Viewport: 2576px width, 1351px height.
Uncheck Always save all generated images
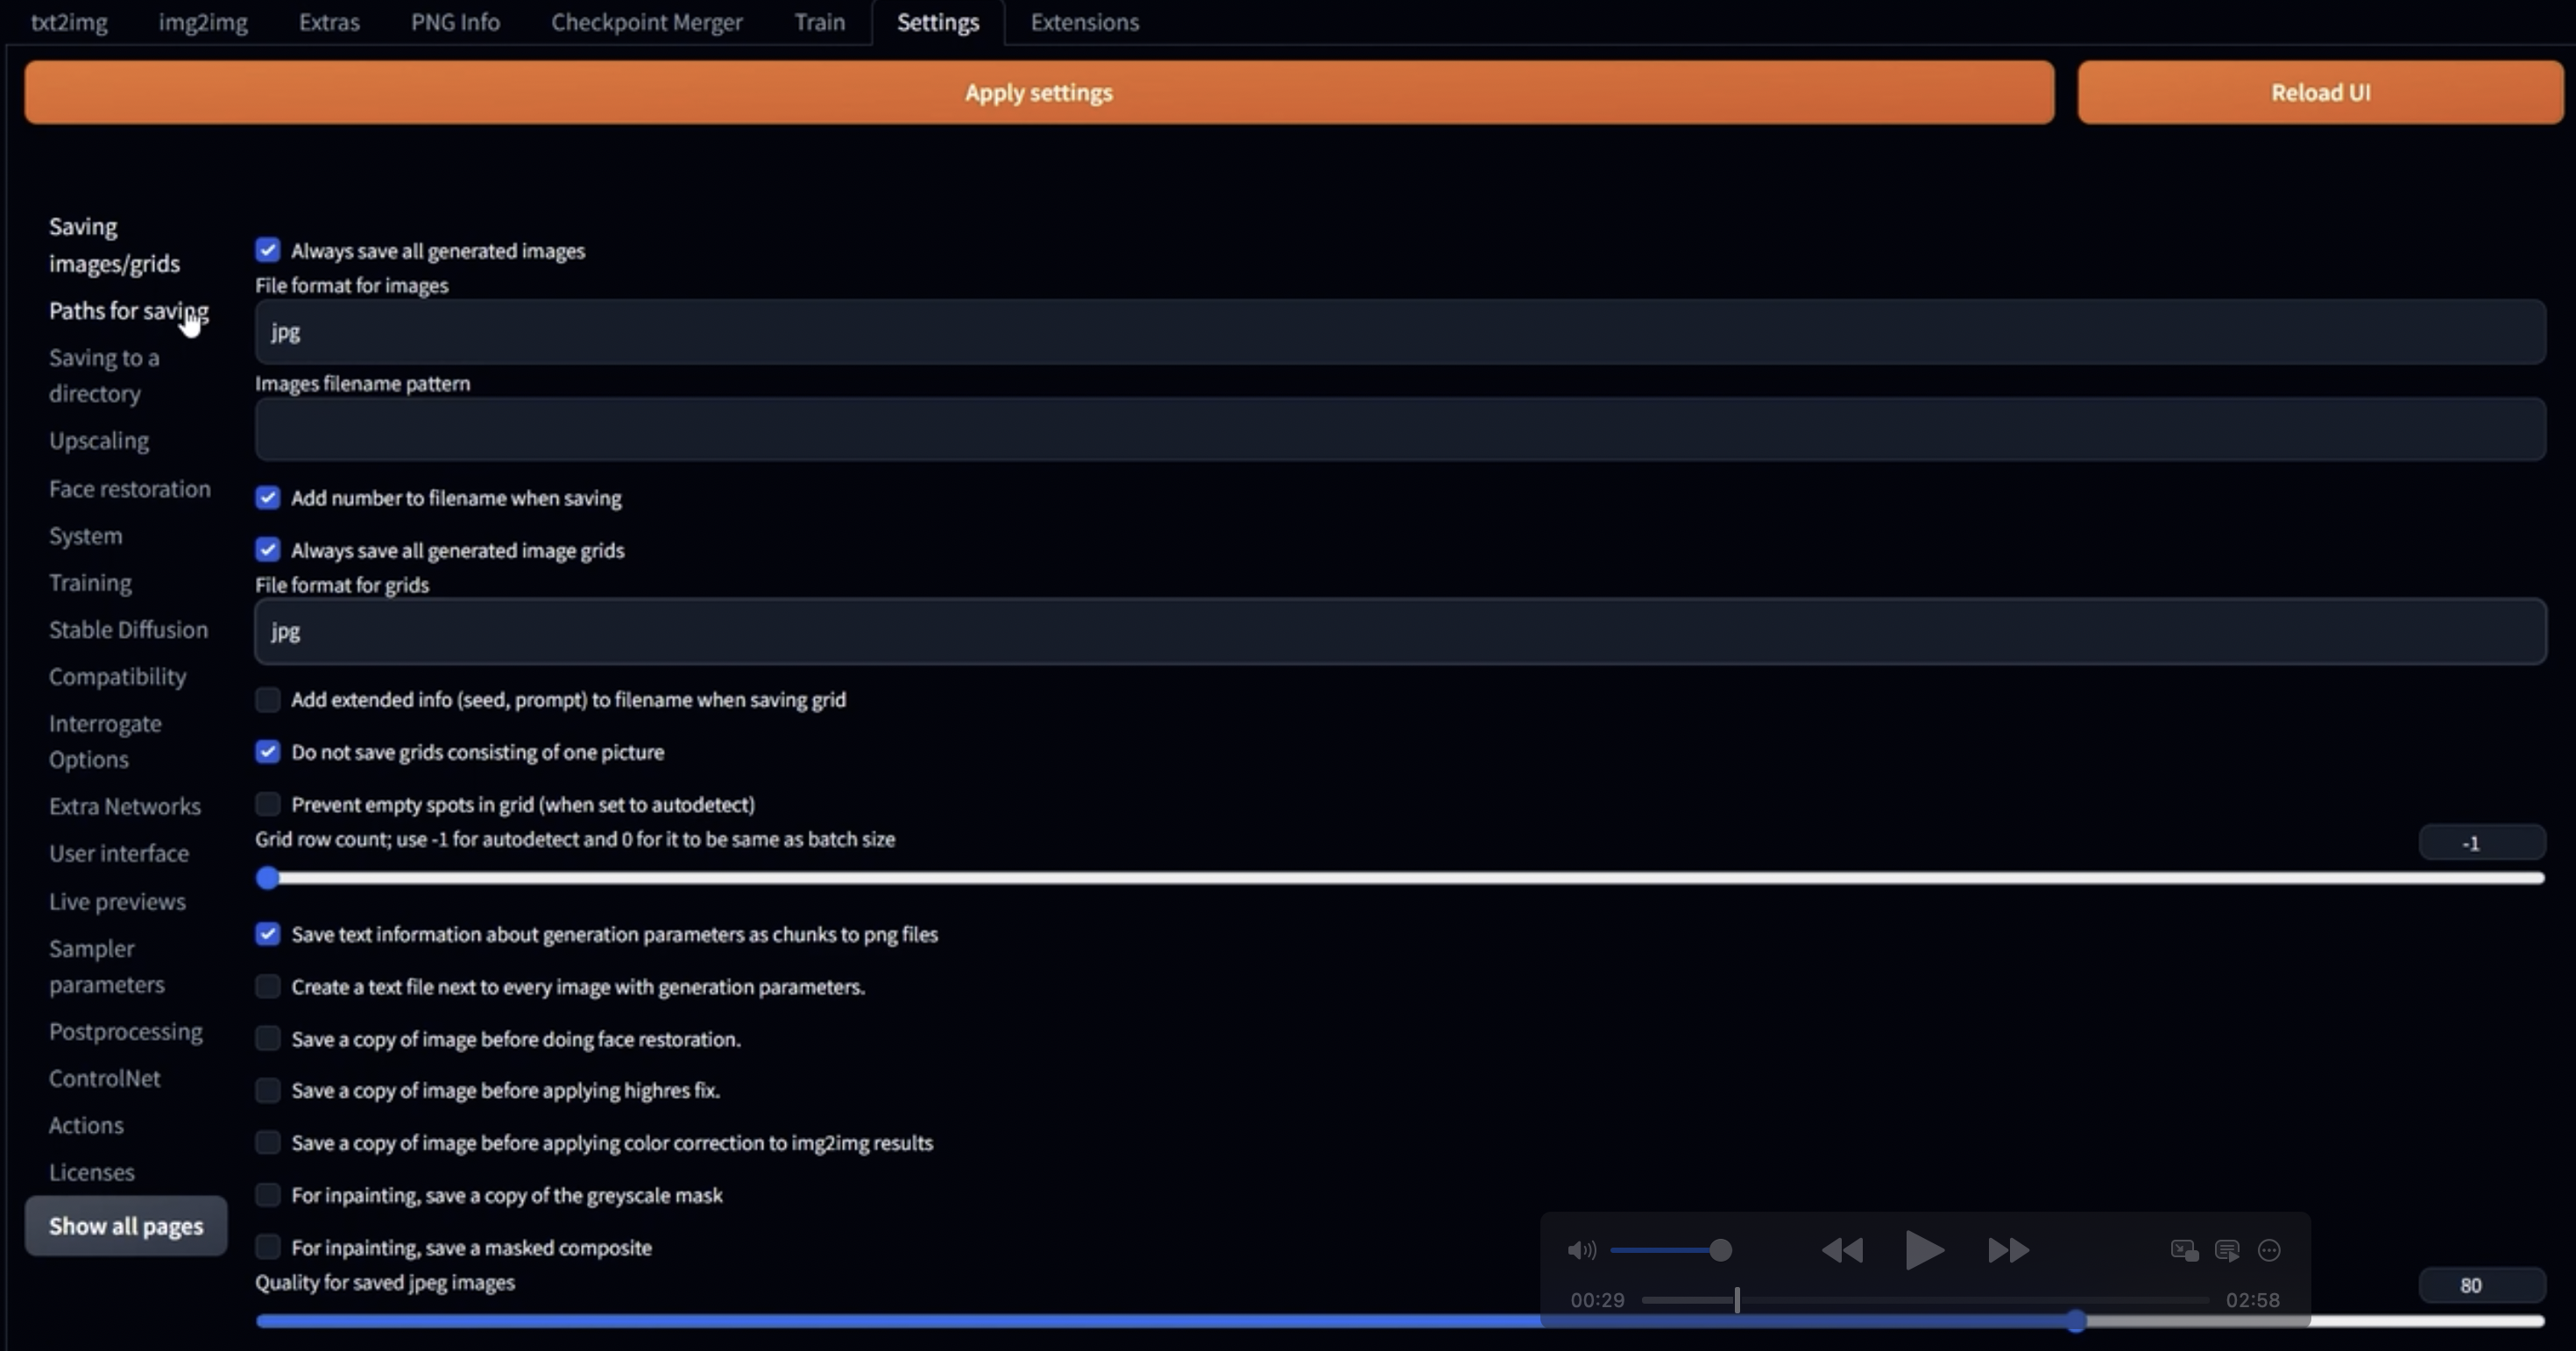click(x=268, y=250)
